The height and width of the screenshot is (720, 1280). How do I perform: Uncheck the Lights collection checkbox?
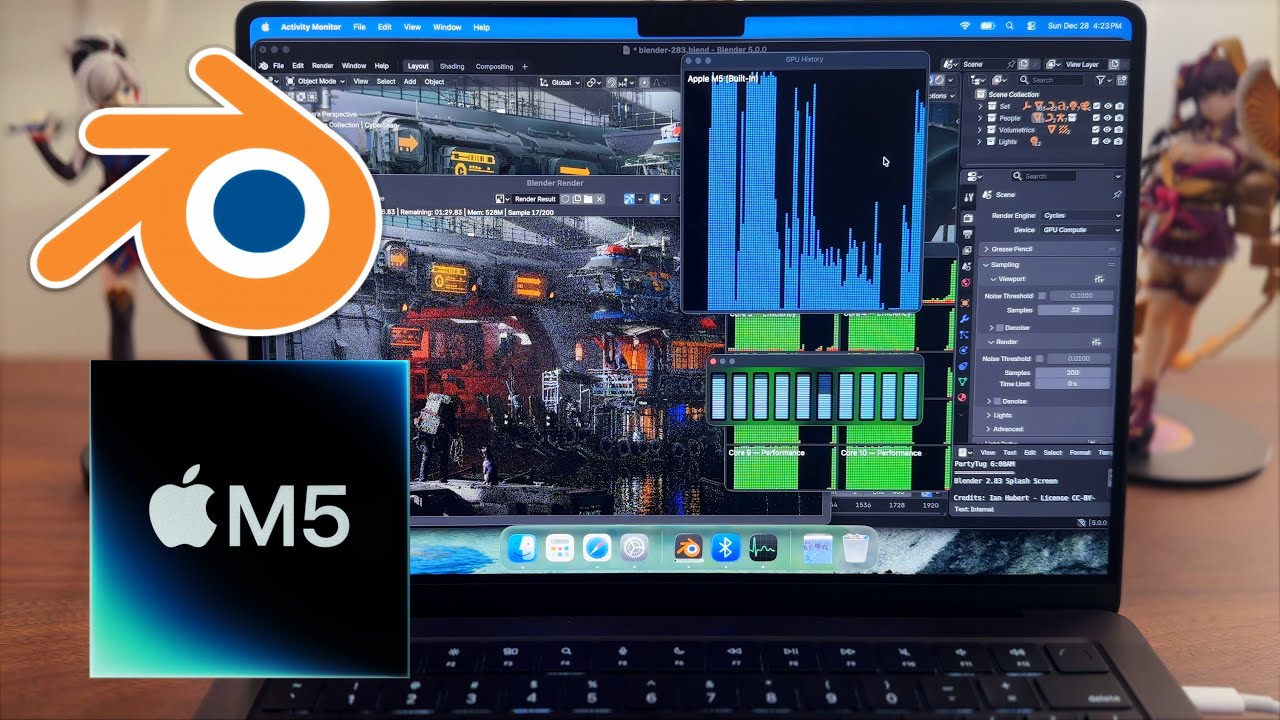pos(1095,141)
